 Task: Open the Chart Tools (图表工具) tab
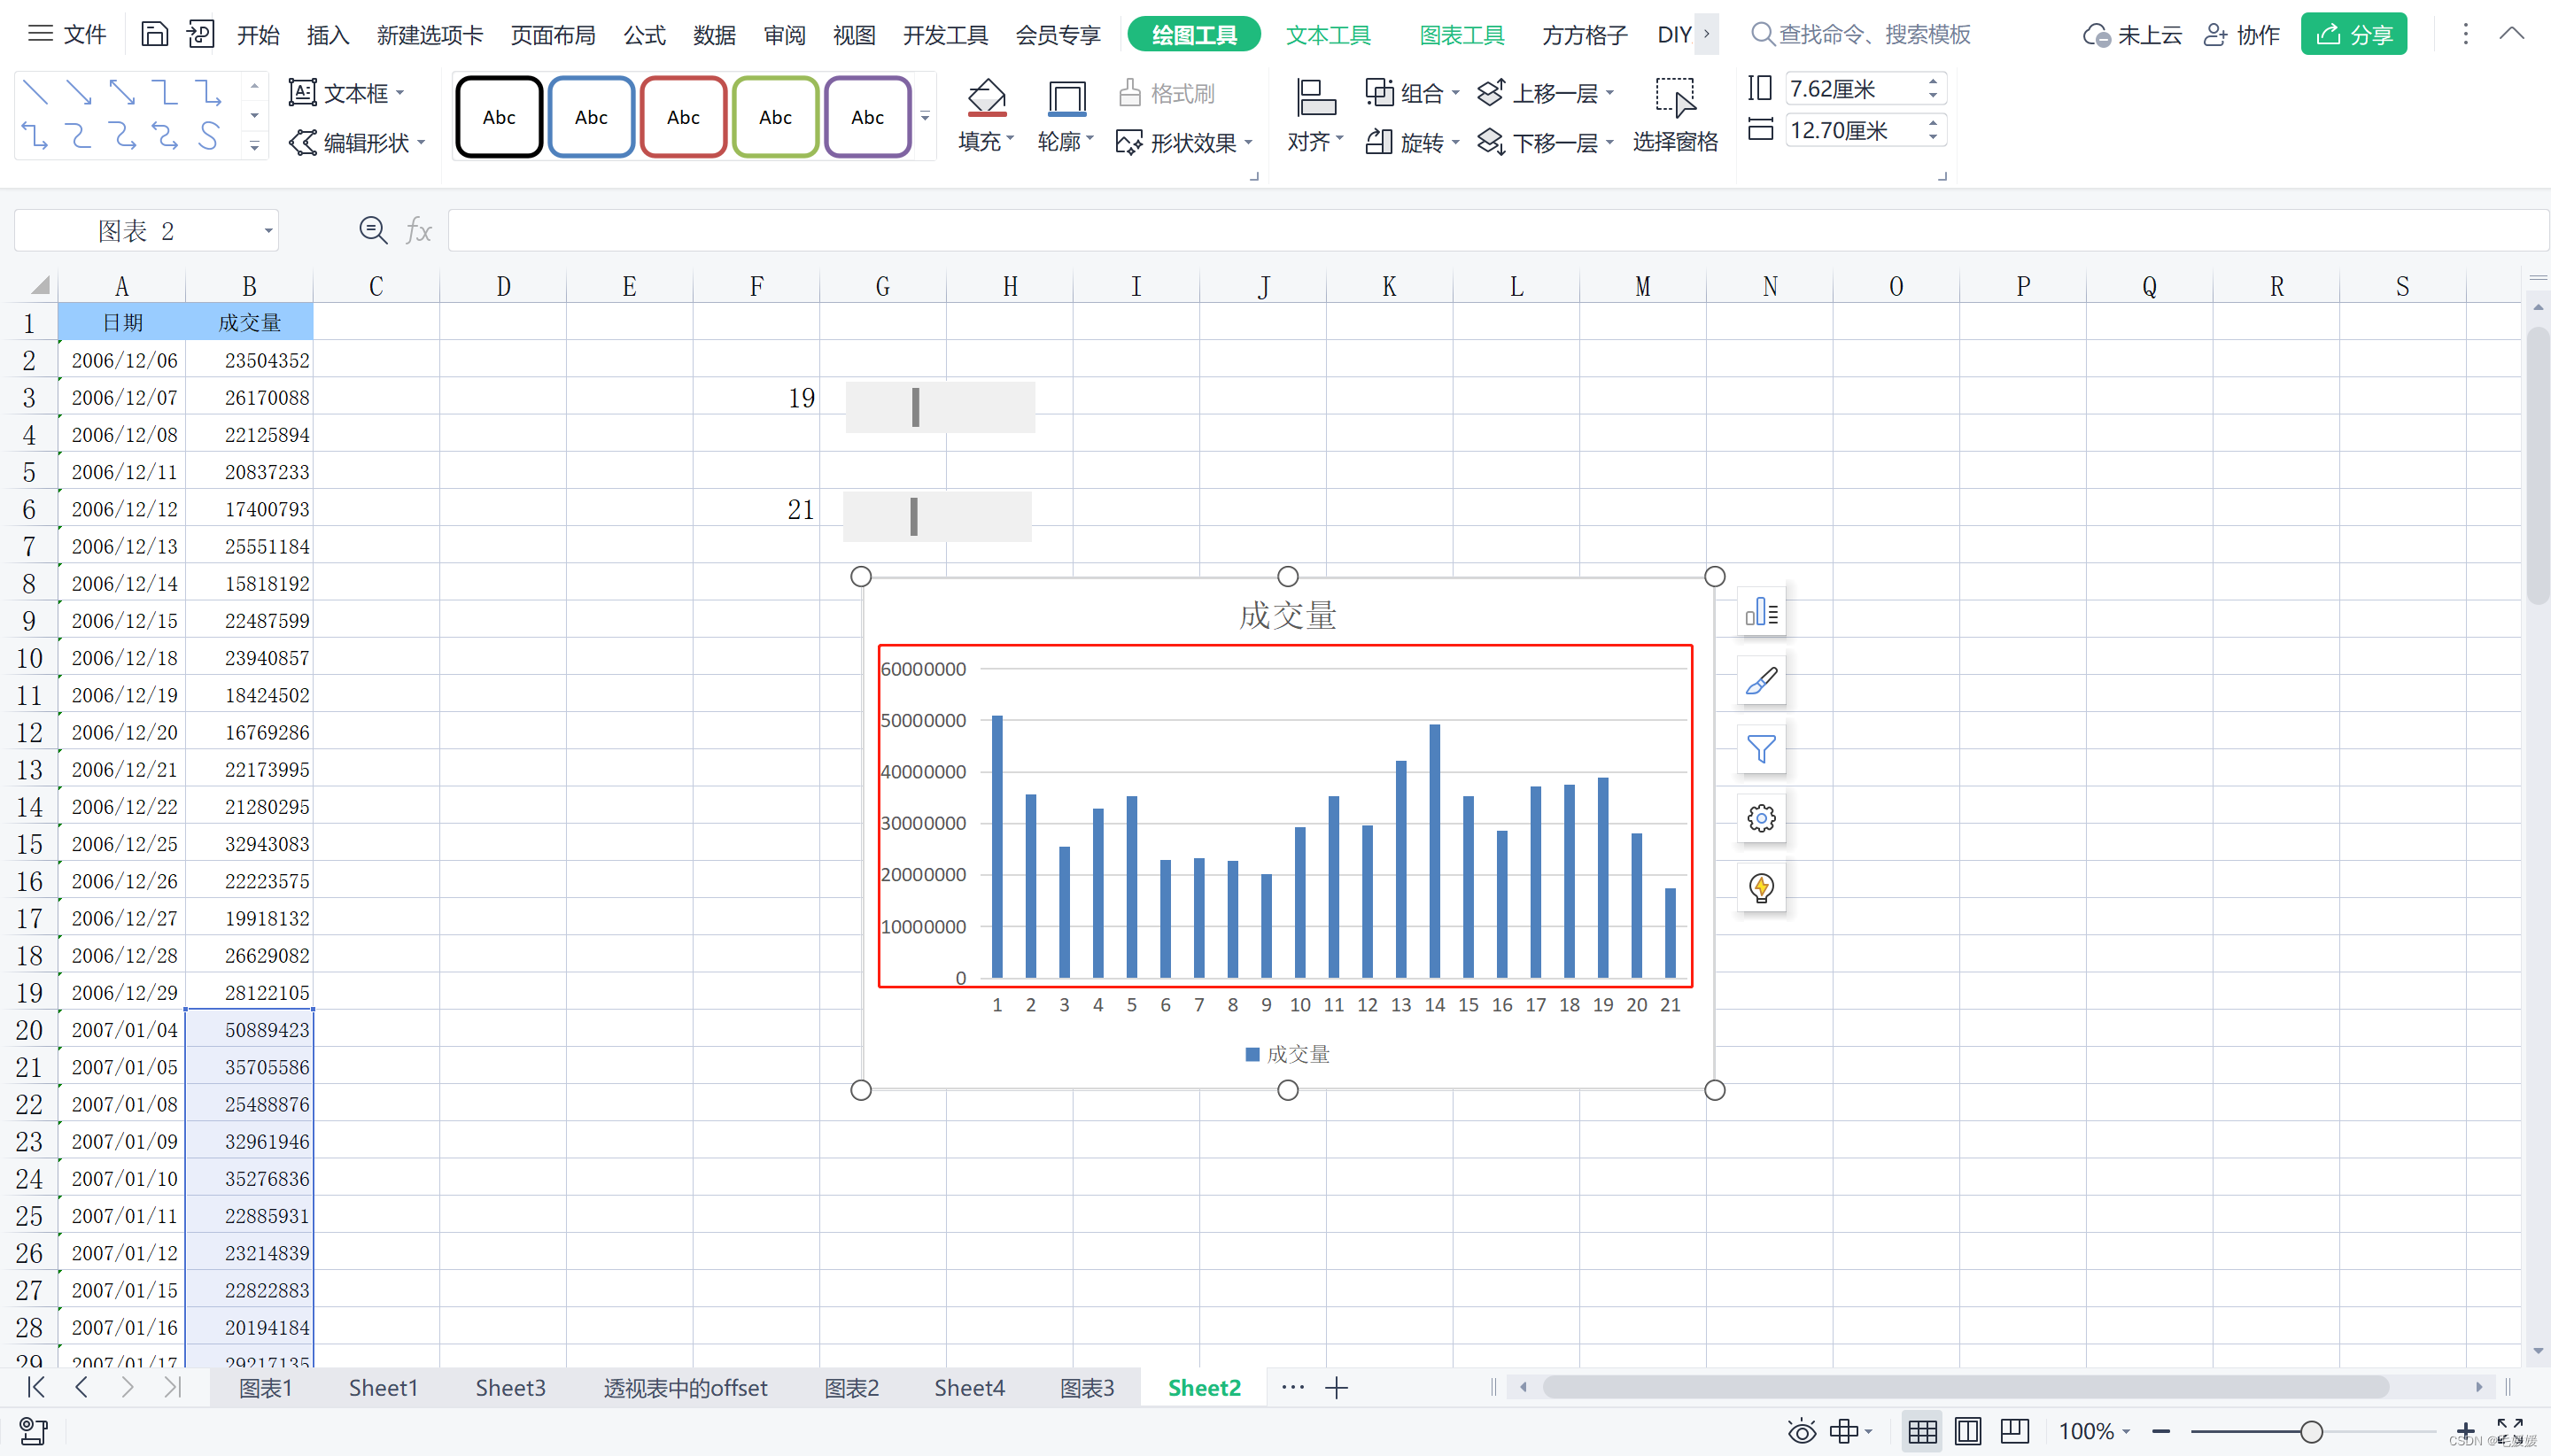[x=1462, y=35]
